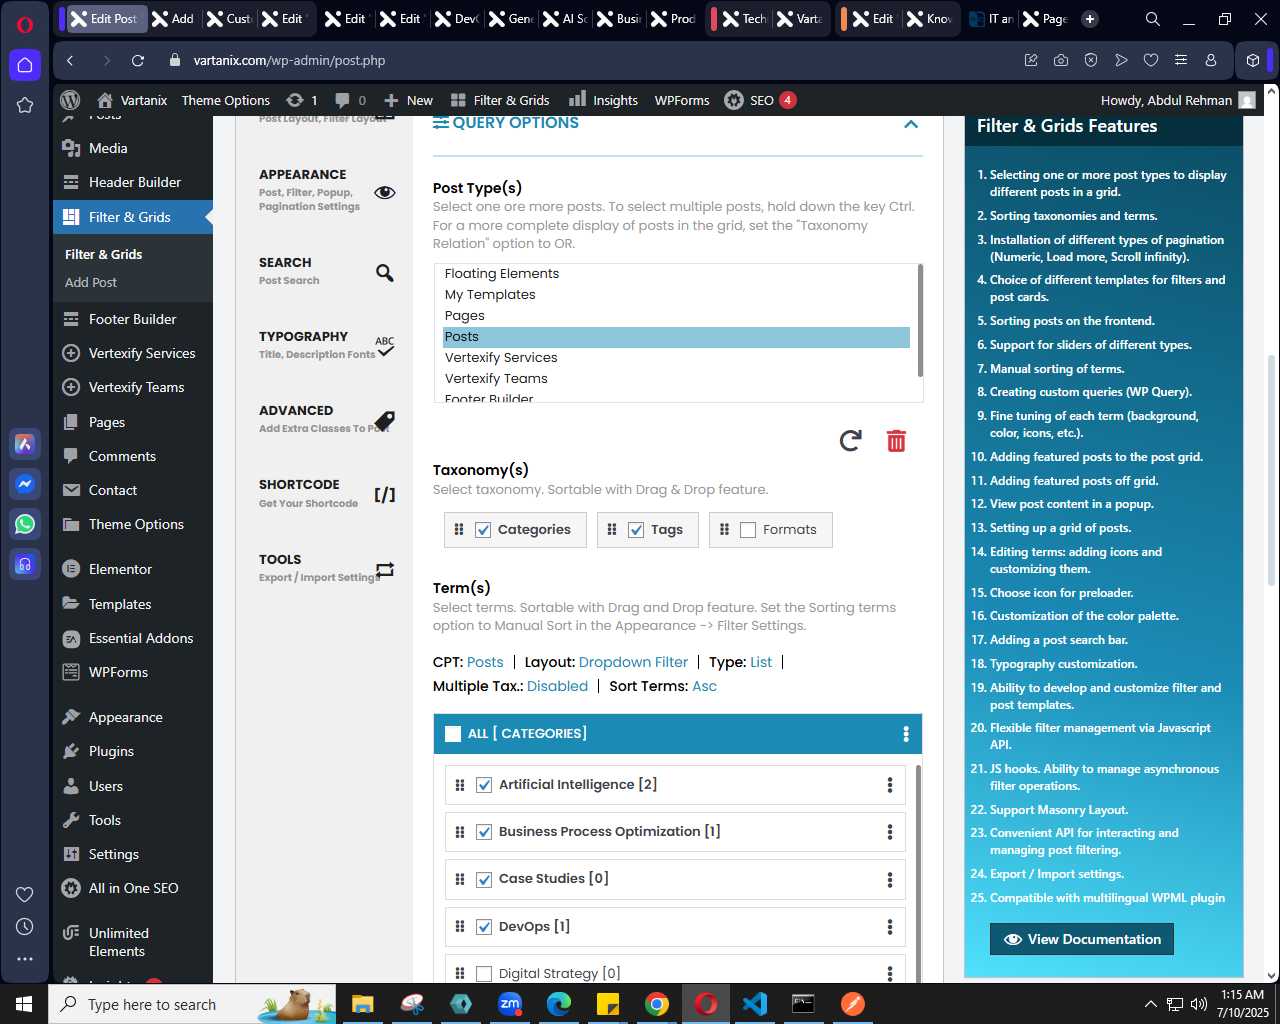Open ALL [CATEGORIES] three-dot menu
The height and width of the screenshot is (1024, 1280).
(906, 734)
